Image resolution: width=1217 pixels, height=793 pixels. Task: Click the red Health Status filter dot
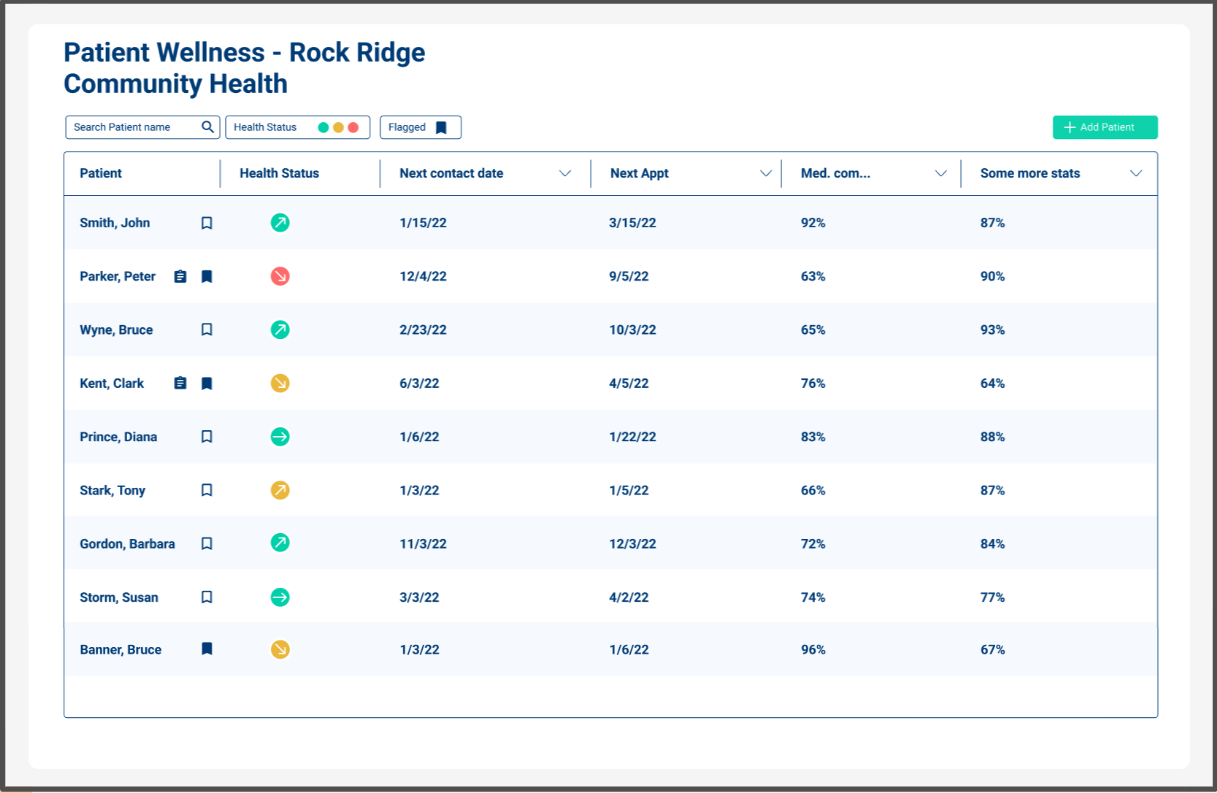pos(353,128)
